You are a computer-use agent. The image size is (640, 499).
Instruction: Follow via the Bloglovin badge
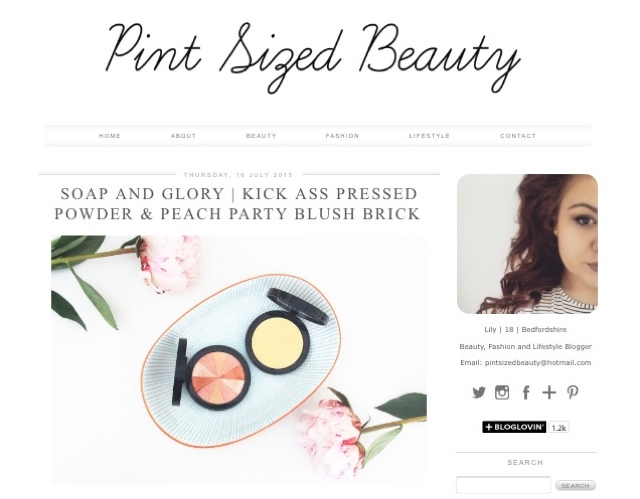(x=514, y=427)
